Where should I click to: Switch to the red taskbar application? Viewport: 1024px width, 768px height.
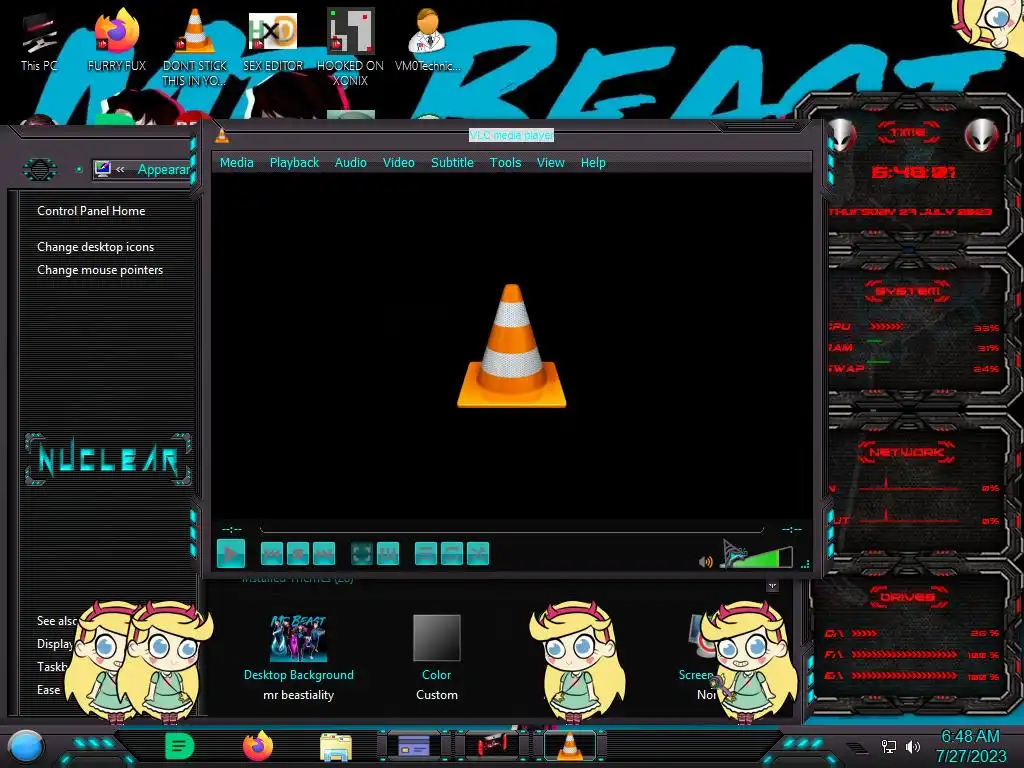coord(492,745)
